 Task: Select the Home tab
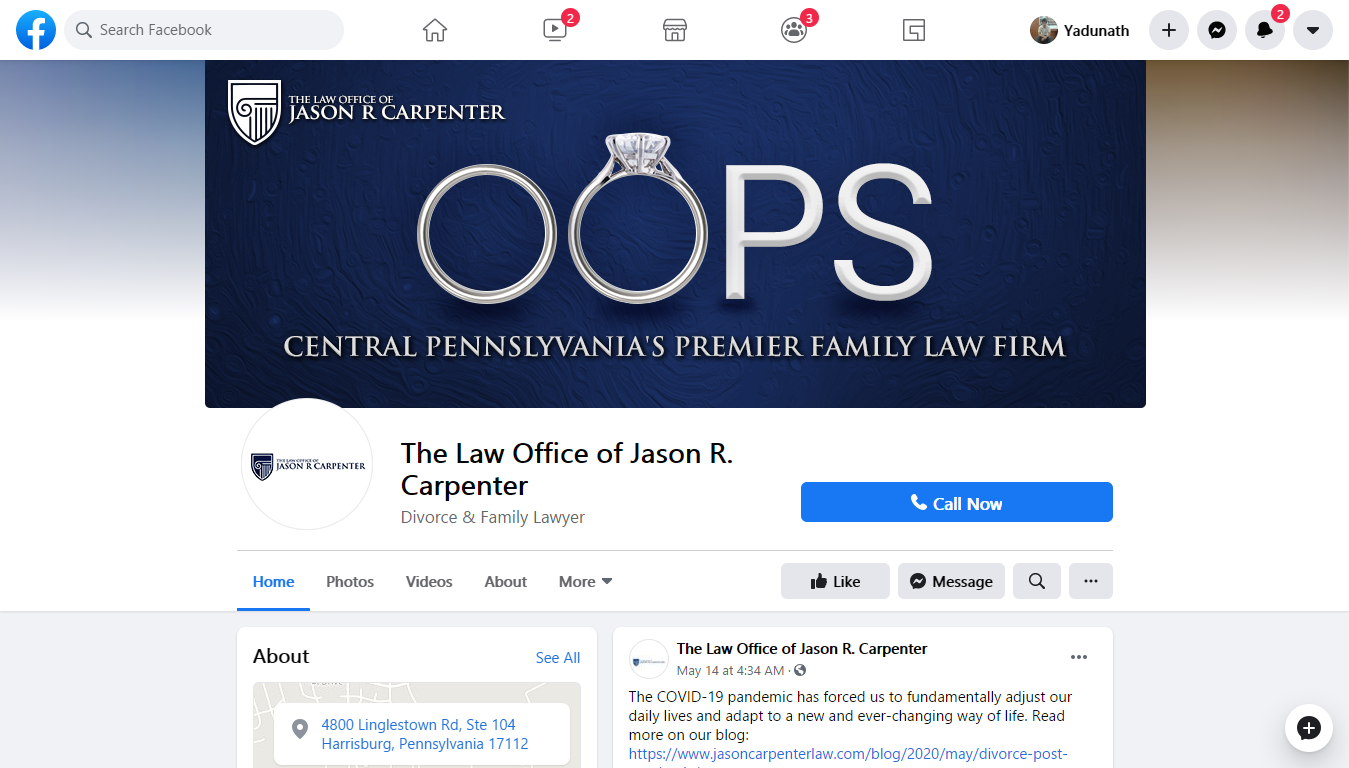pos(273,581)
